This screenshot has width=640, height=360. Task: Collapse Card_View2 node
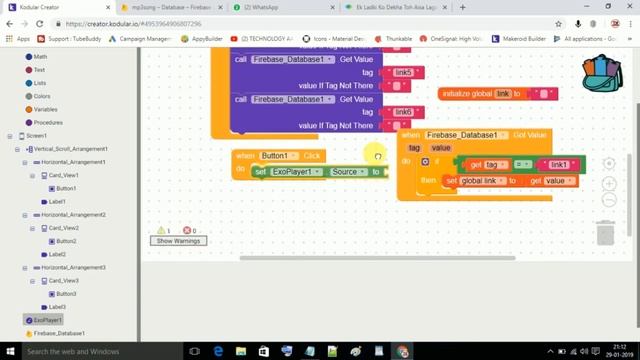32,228
